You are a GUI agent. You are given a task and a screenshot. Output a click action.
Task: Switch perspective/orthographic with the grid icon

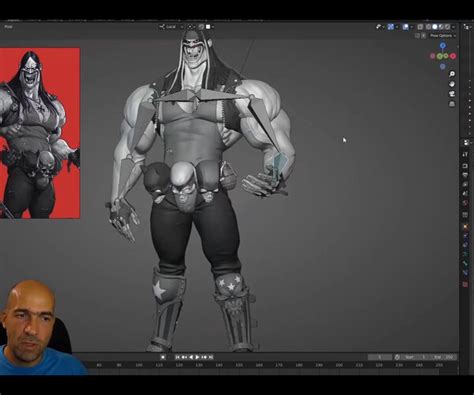(x=452, y=104)
